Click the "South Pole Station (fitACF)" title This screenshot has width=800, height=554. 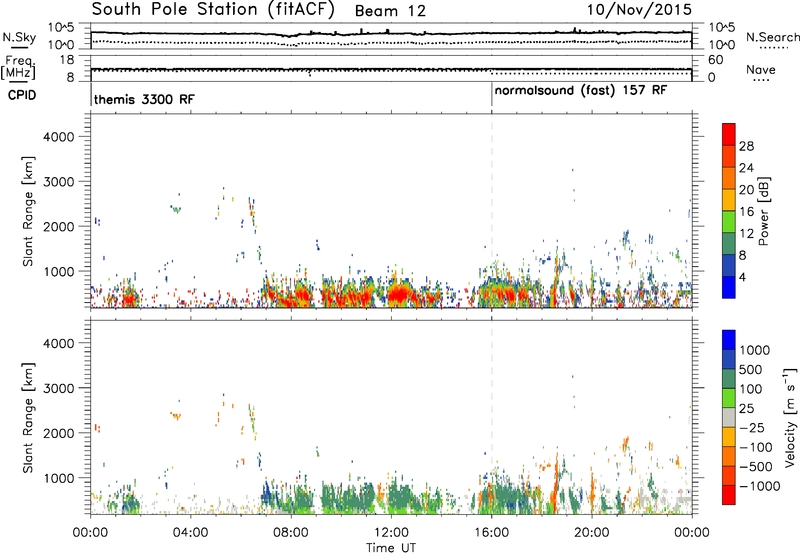tap(213, 9)
